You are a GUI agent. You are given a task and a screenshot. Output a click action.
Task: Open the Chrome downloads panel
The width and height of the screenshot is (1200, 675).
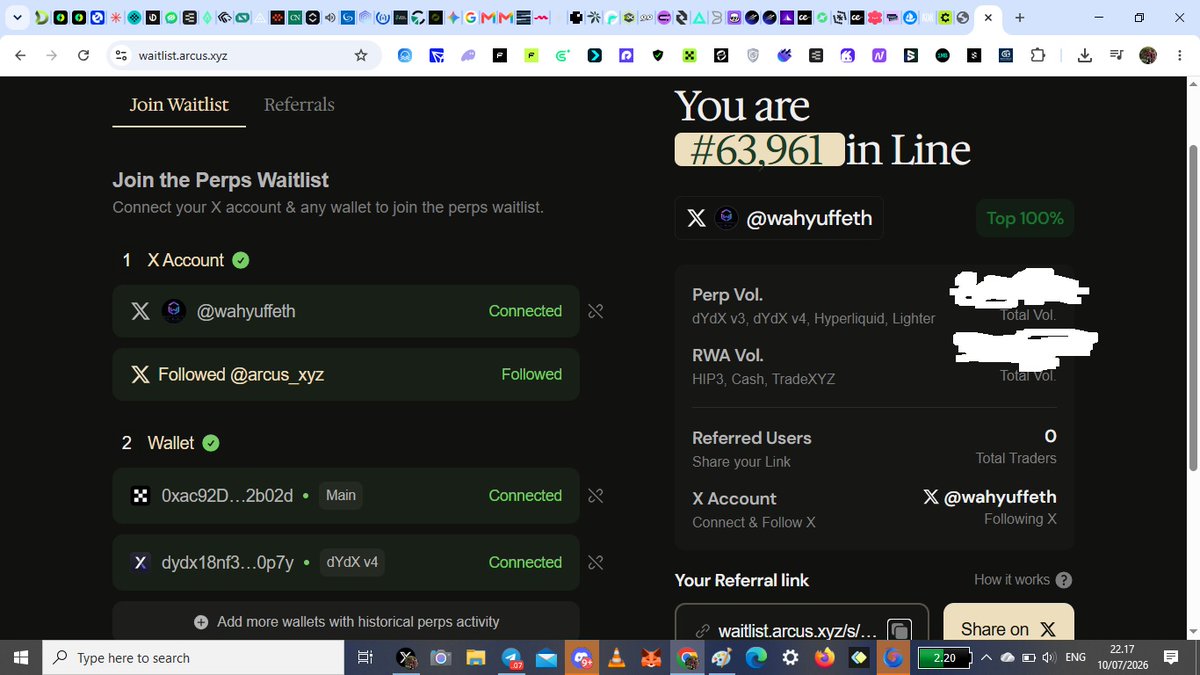[1085, 56]
